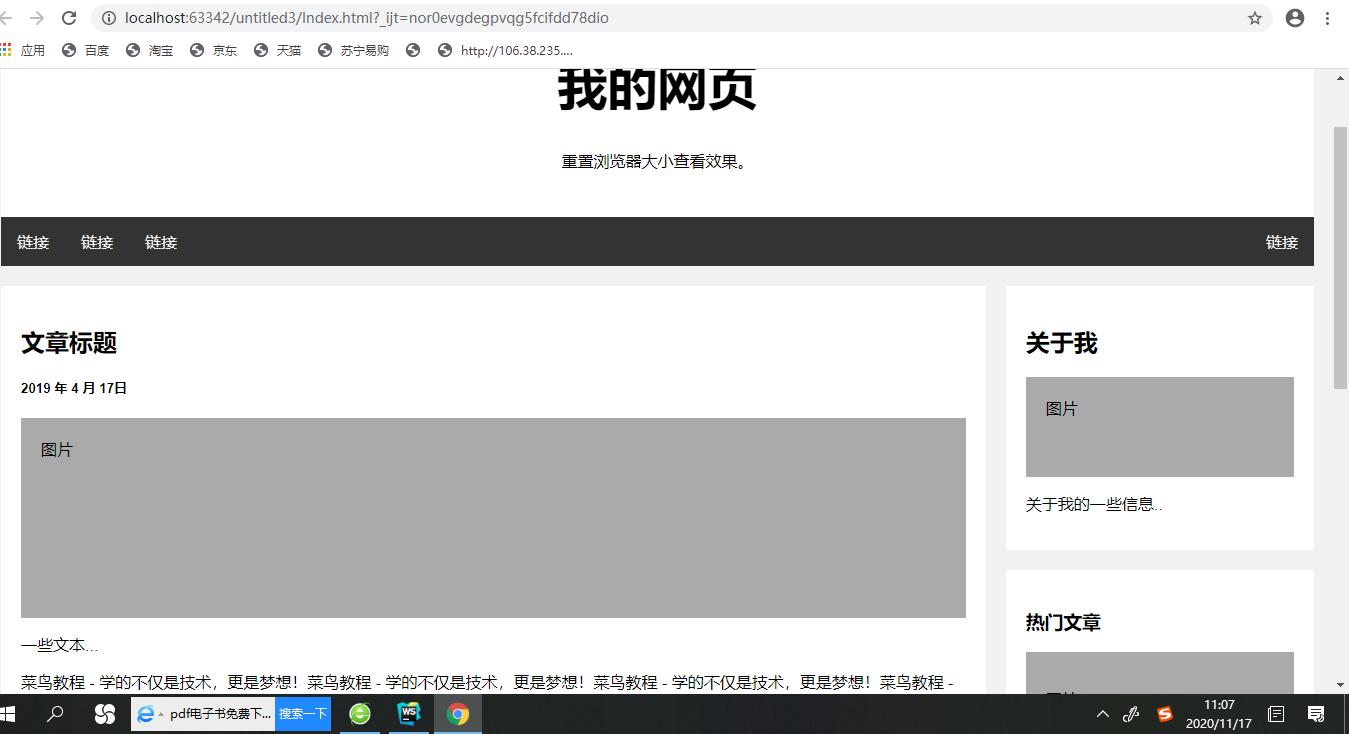Click the 搜索一下 search button on the taskbar
Screen dimensions: 1349x734
pyautogui.click(x=303, y=714)
